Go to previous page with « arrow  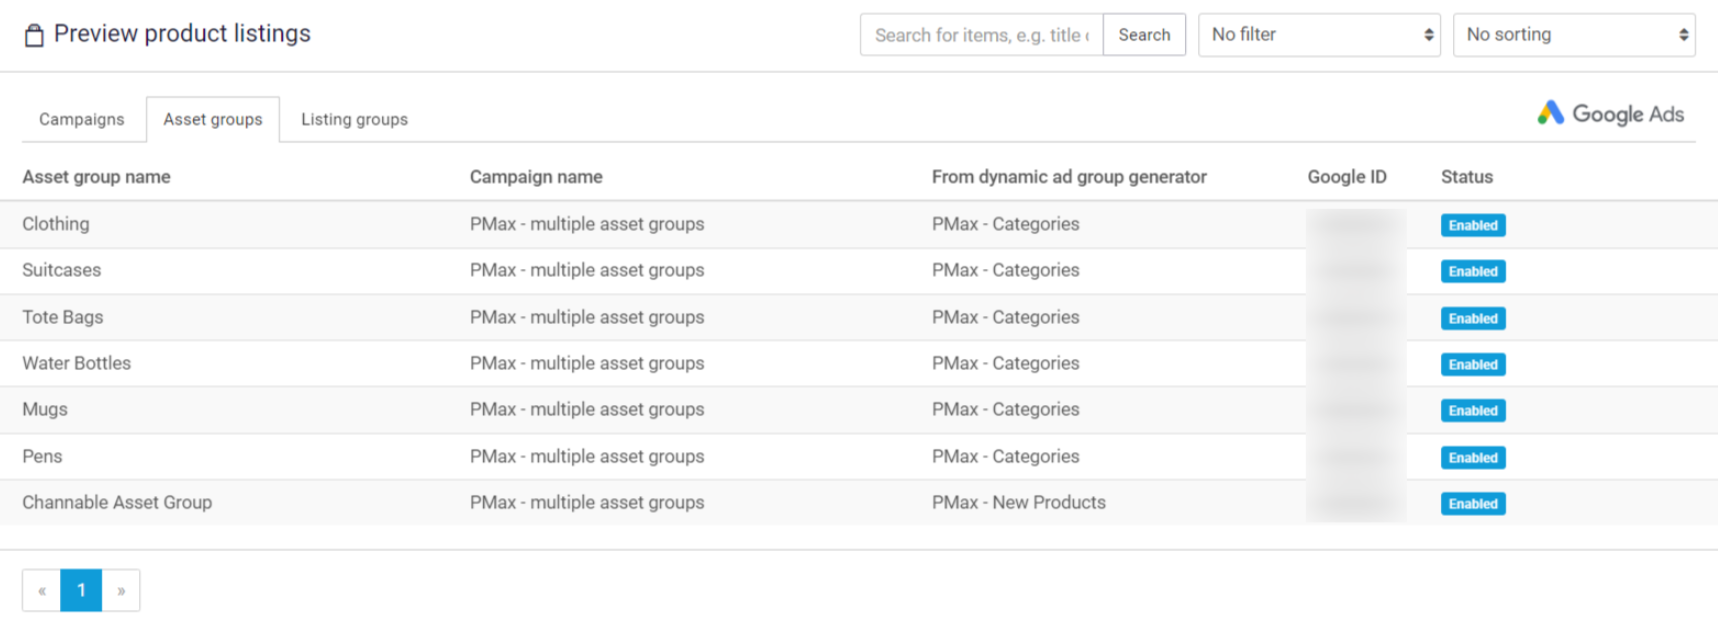point(42,590)
